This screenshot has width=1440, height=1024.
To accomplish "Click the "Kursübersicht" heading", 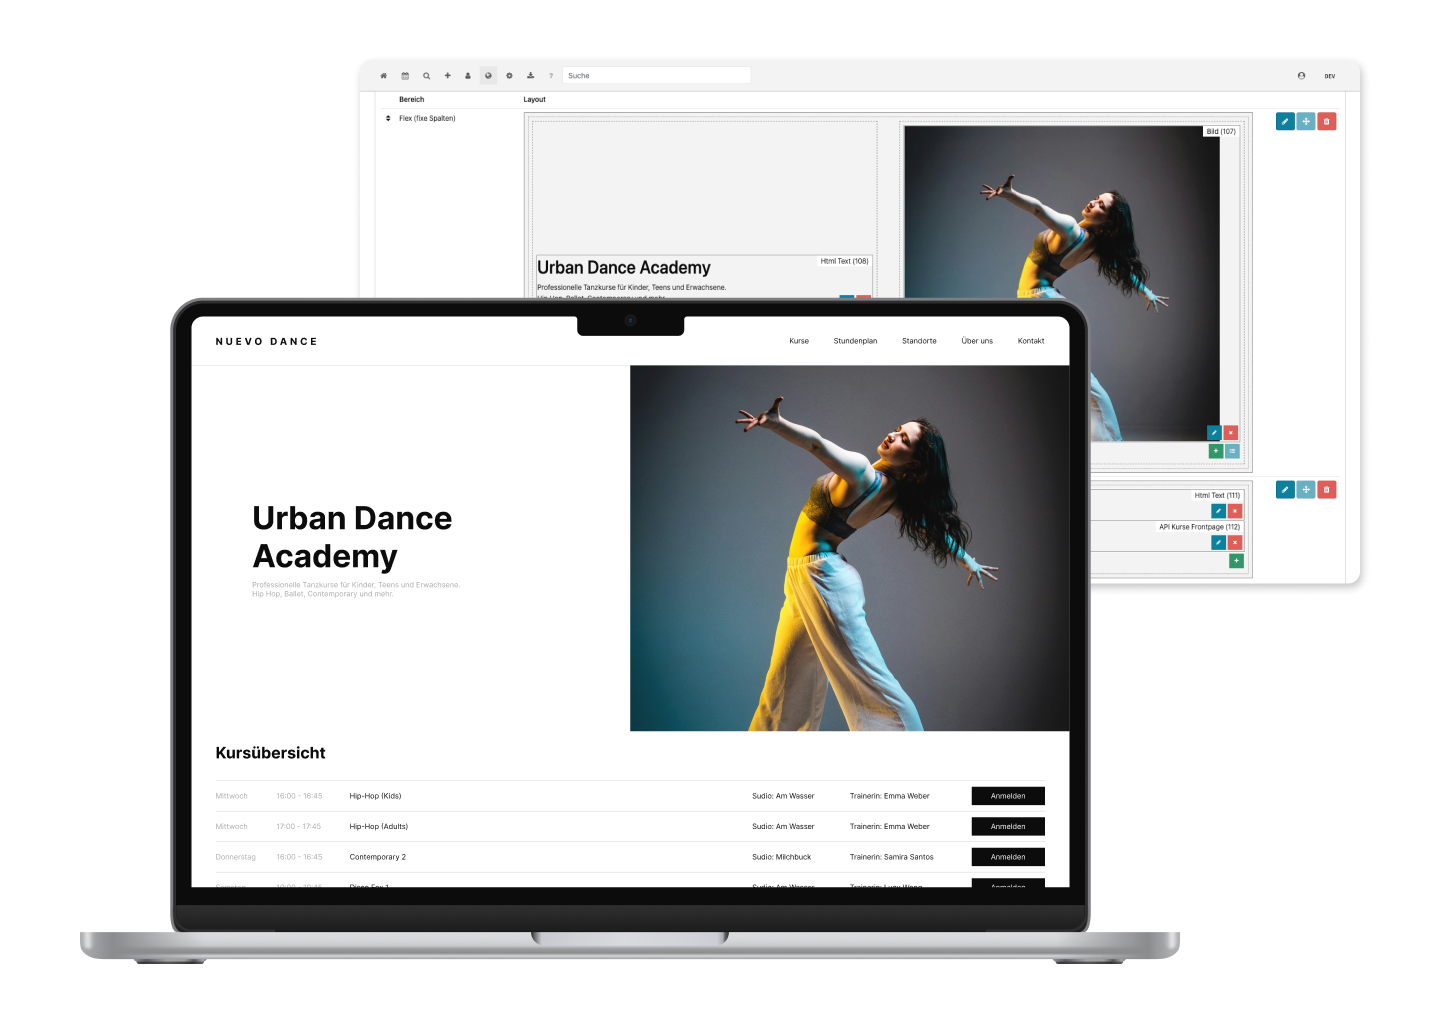I will pyautogui.click(x=271, y=753).
